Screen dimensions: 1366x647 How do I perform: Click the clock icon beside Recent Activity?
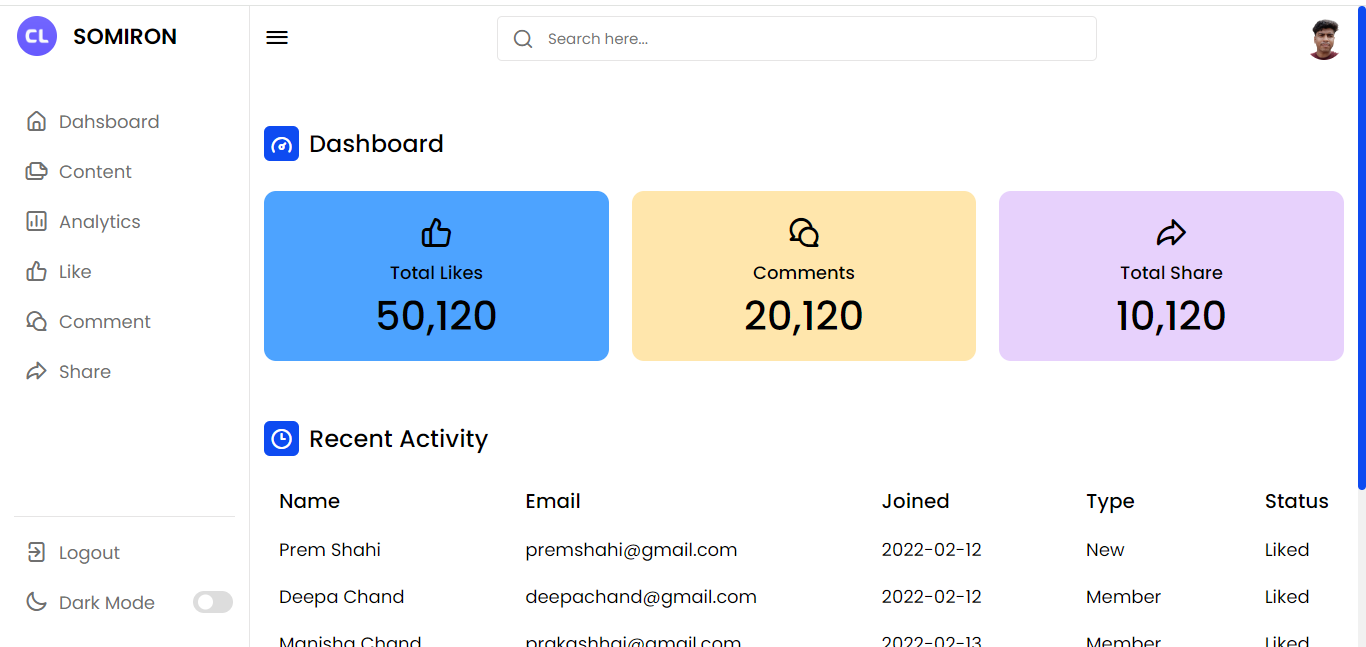(x=281, y=439)
